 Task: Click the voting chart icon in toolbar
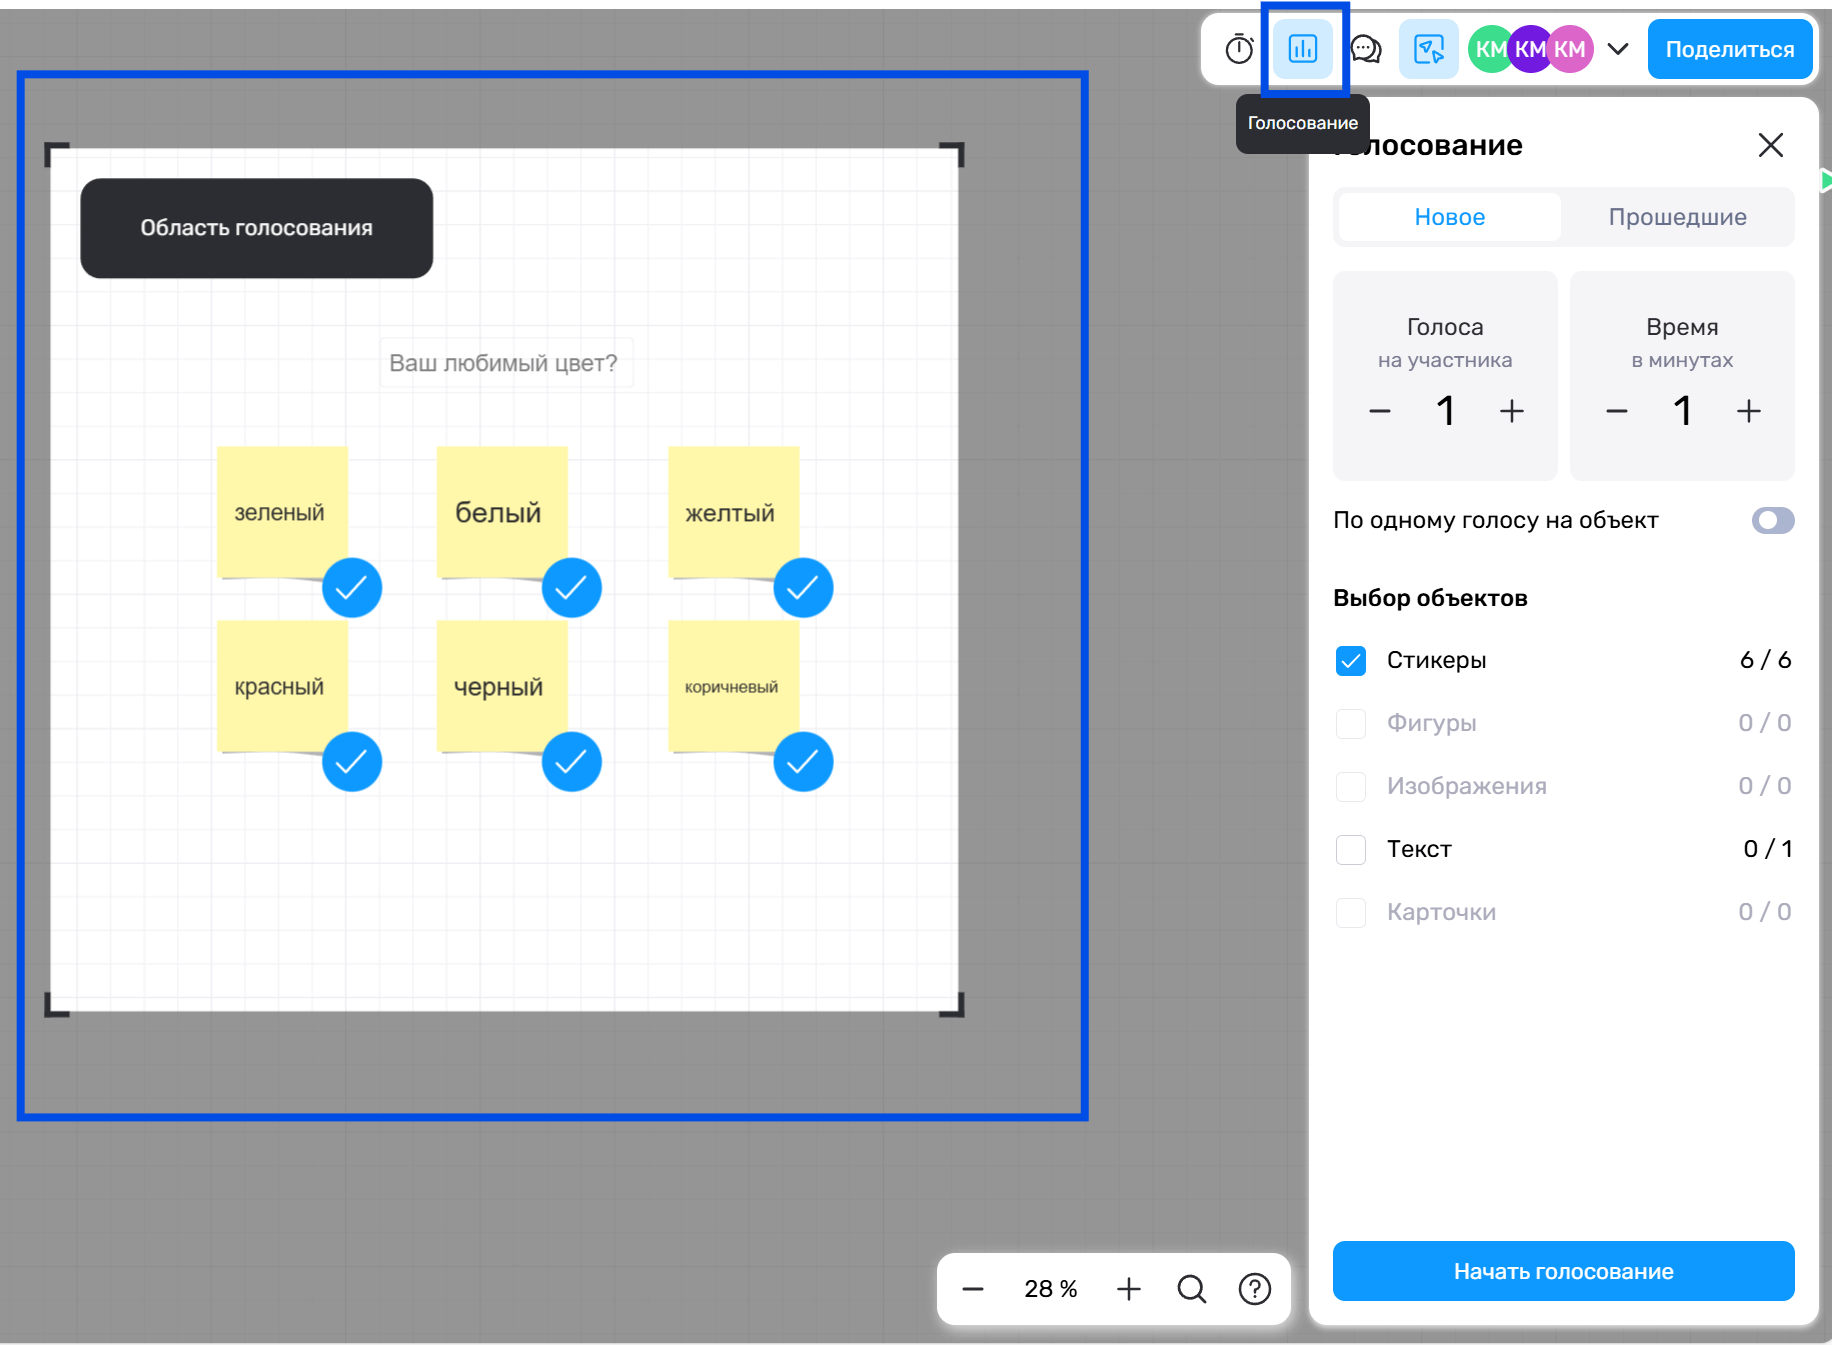[x=1303, y=49]
